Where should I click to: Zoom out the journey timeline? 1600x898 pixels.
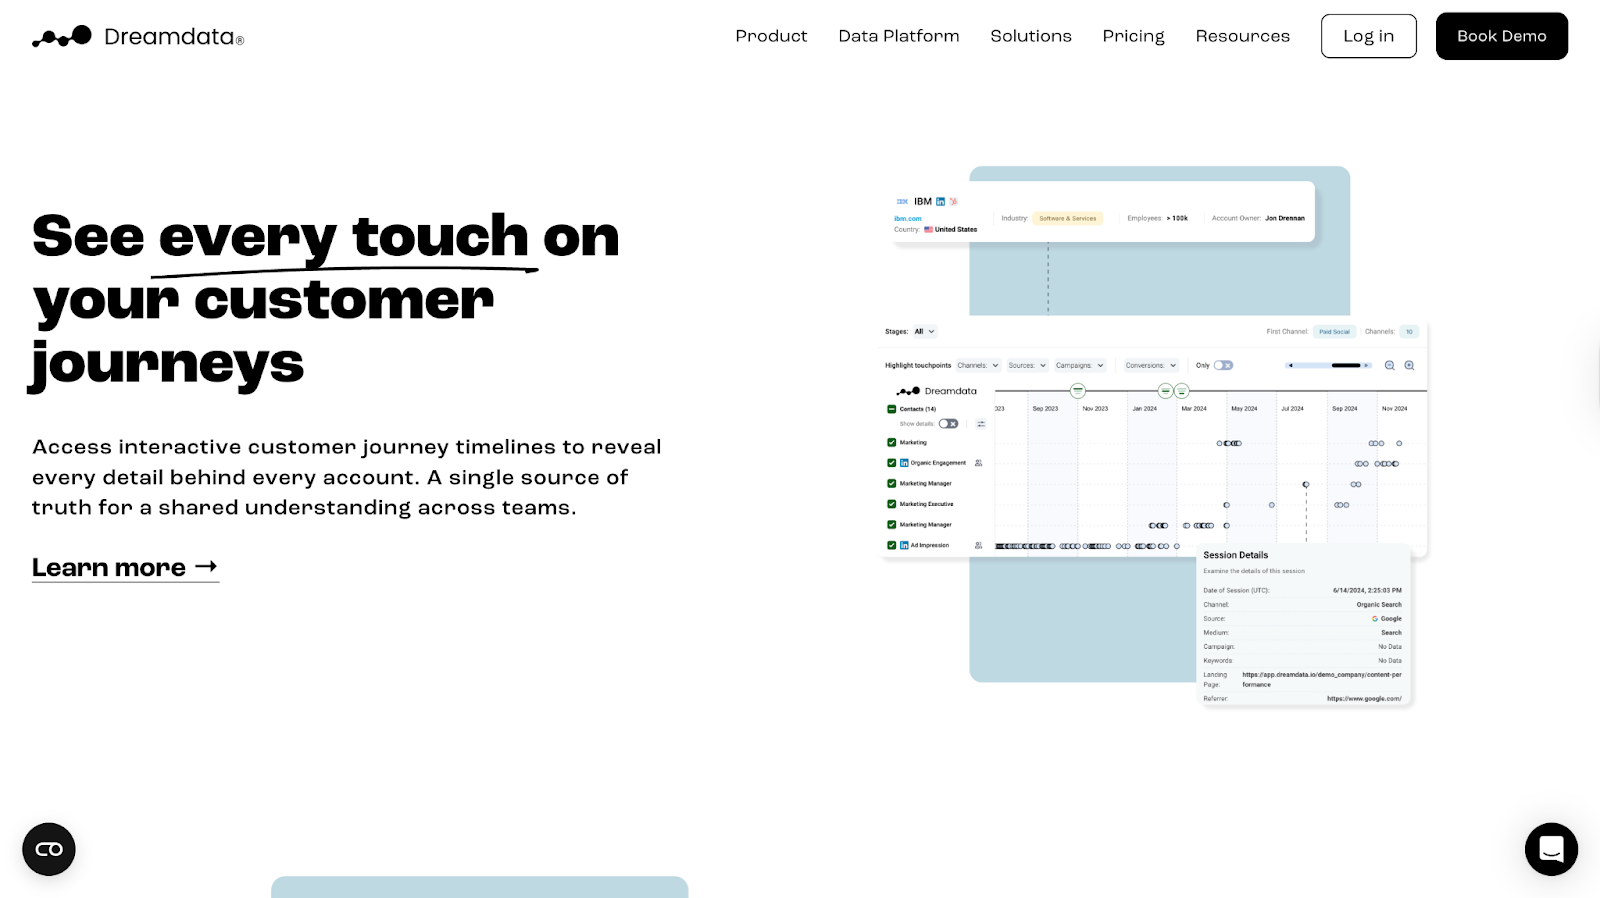[1390, 365]
